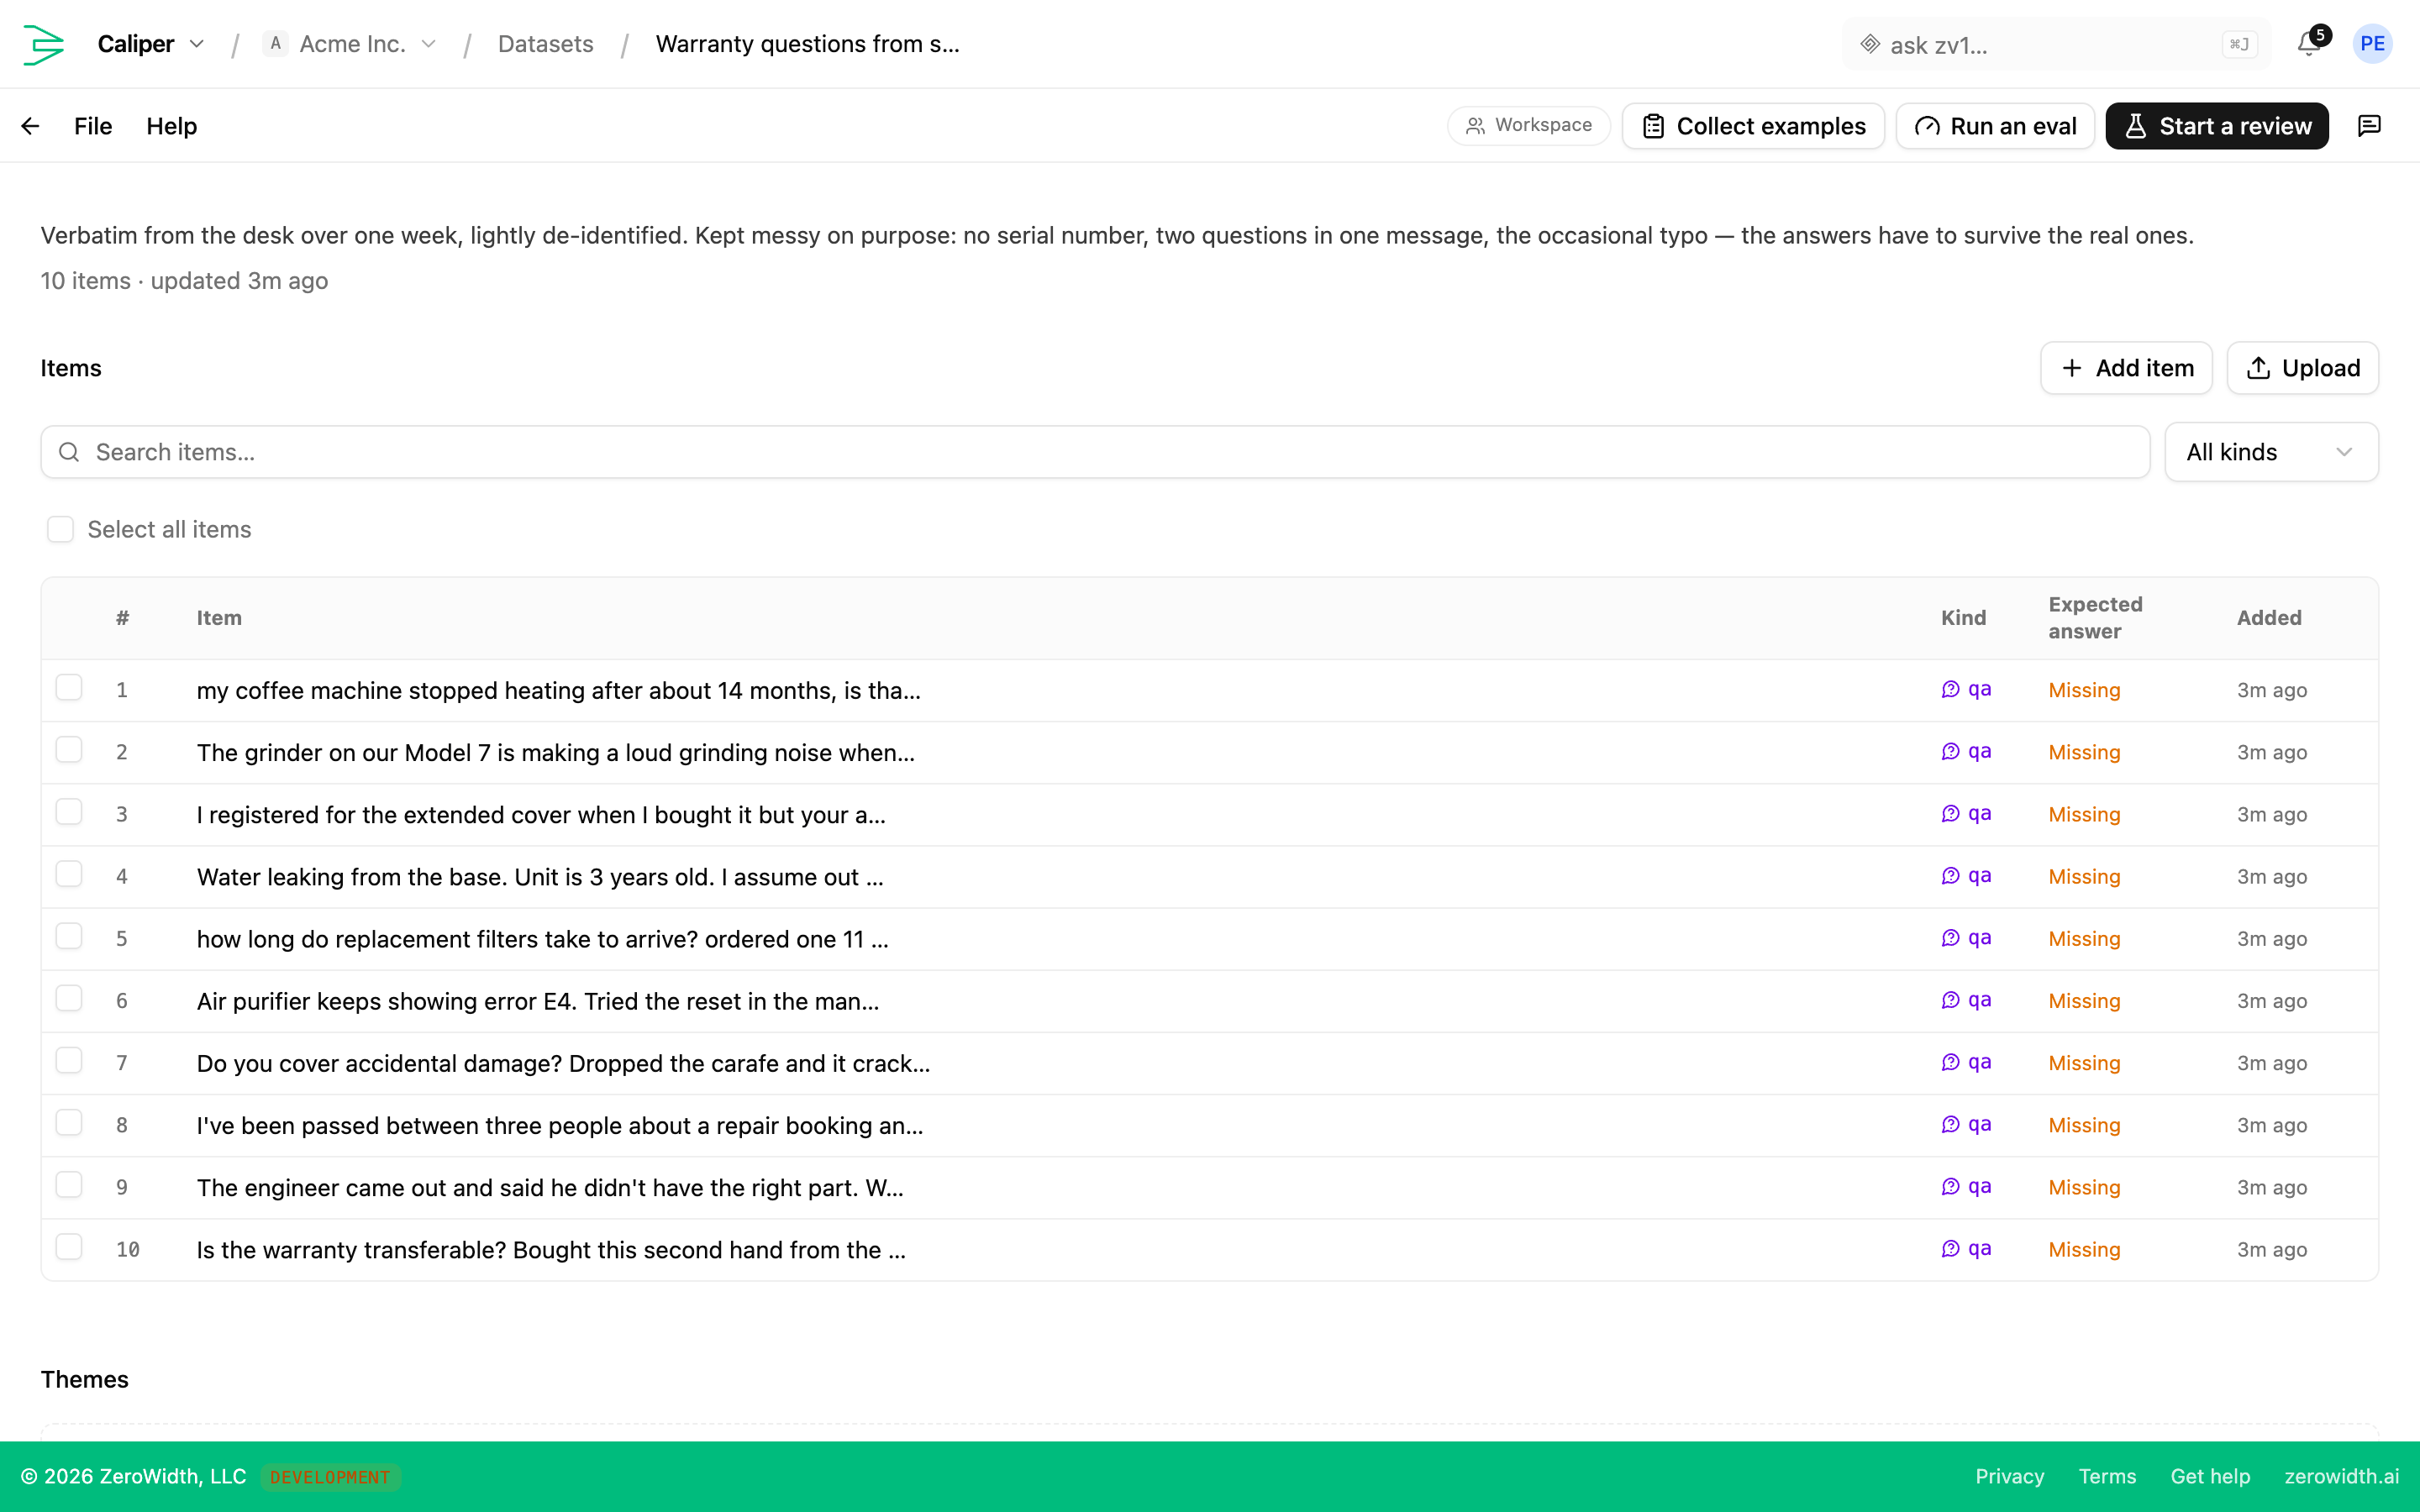Click the Upload button
Image resolution: width=2420 pixels, height=1512 pixels.
(2302, 368)
